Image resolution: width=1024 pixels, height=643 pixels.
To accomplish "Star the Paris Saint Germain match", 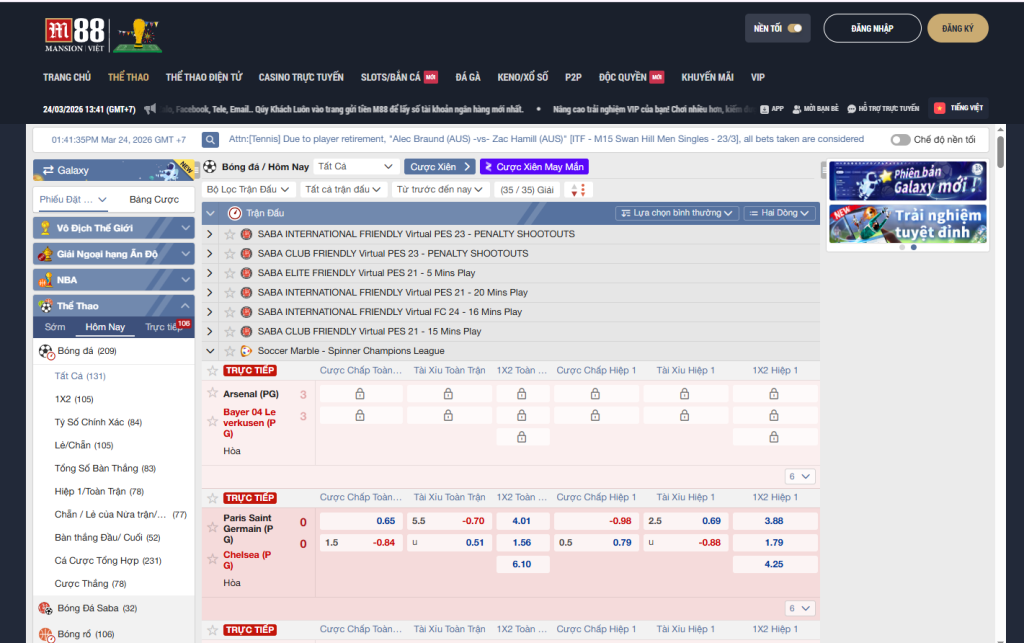I will click(x=212, y=527).
